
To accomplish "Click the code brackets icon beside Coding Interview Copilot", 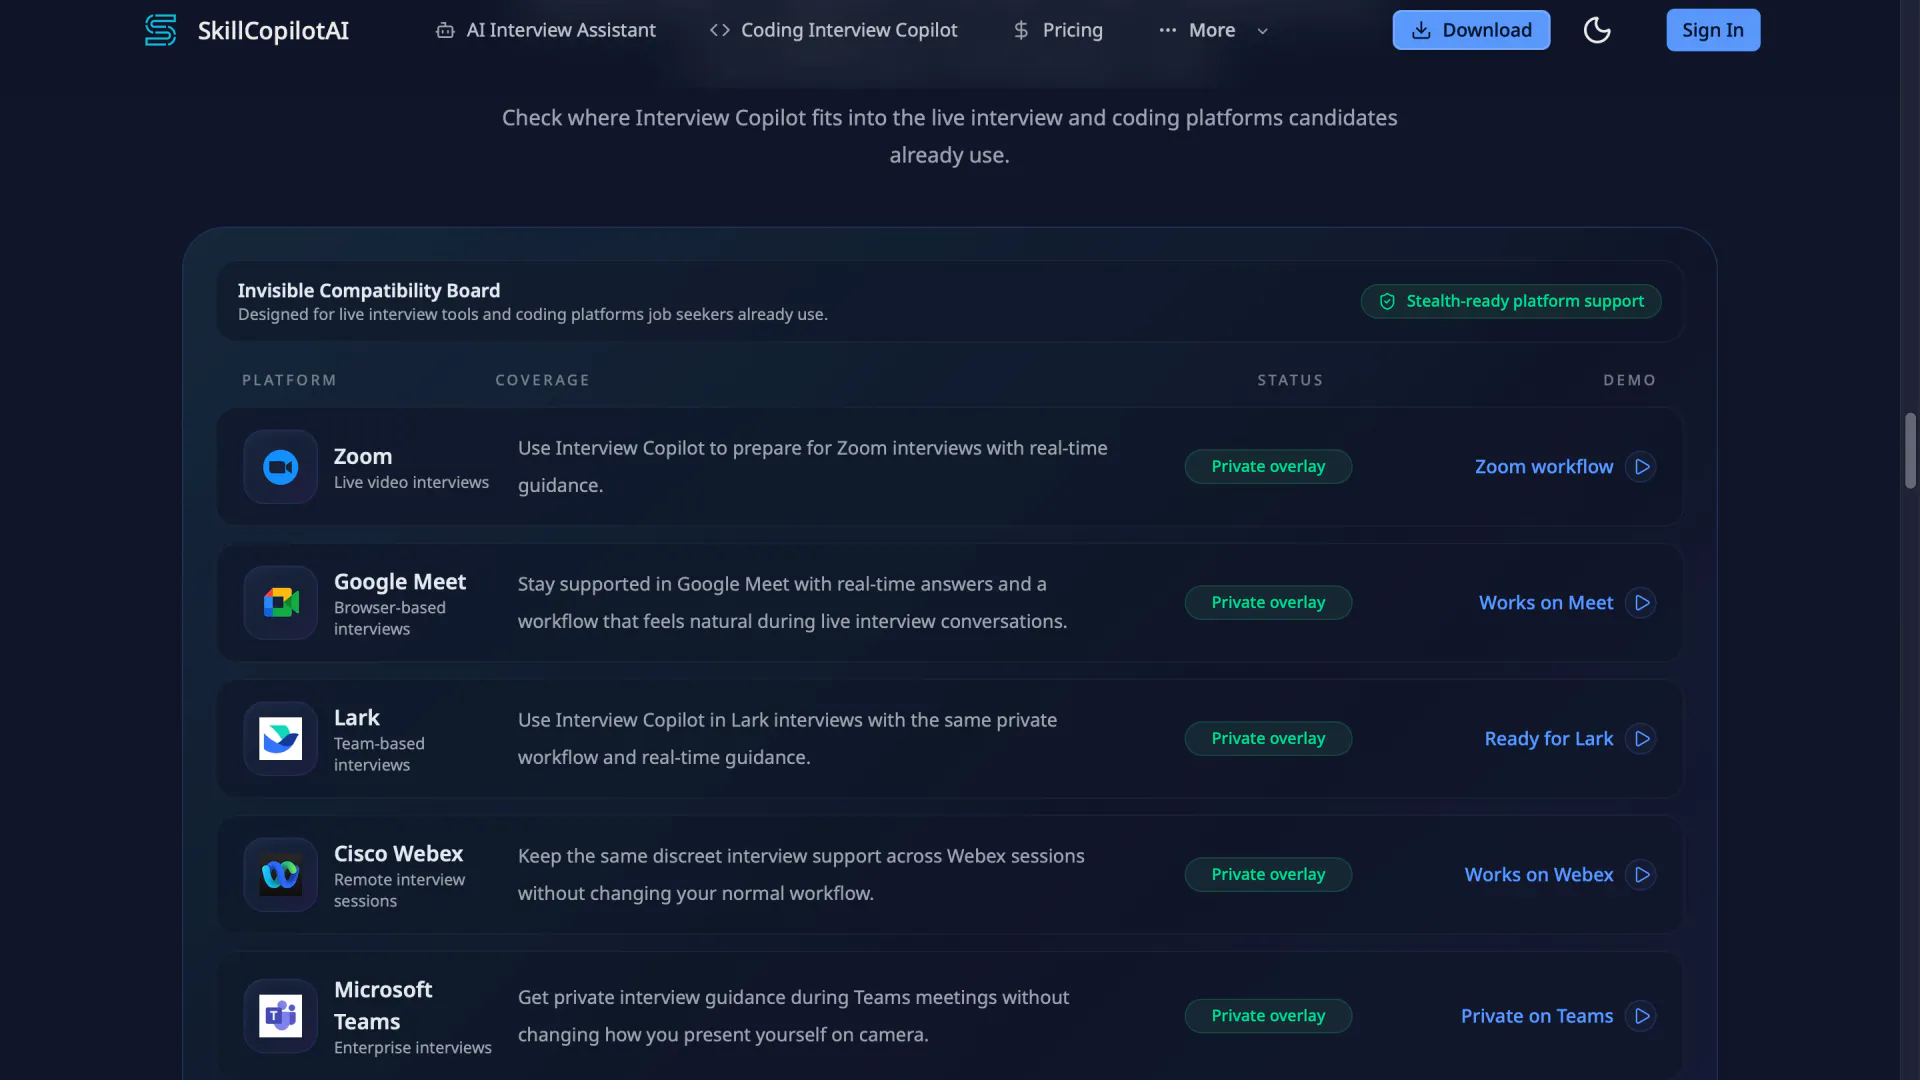I will pos(719,30).
